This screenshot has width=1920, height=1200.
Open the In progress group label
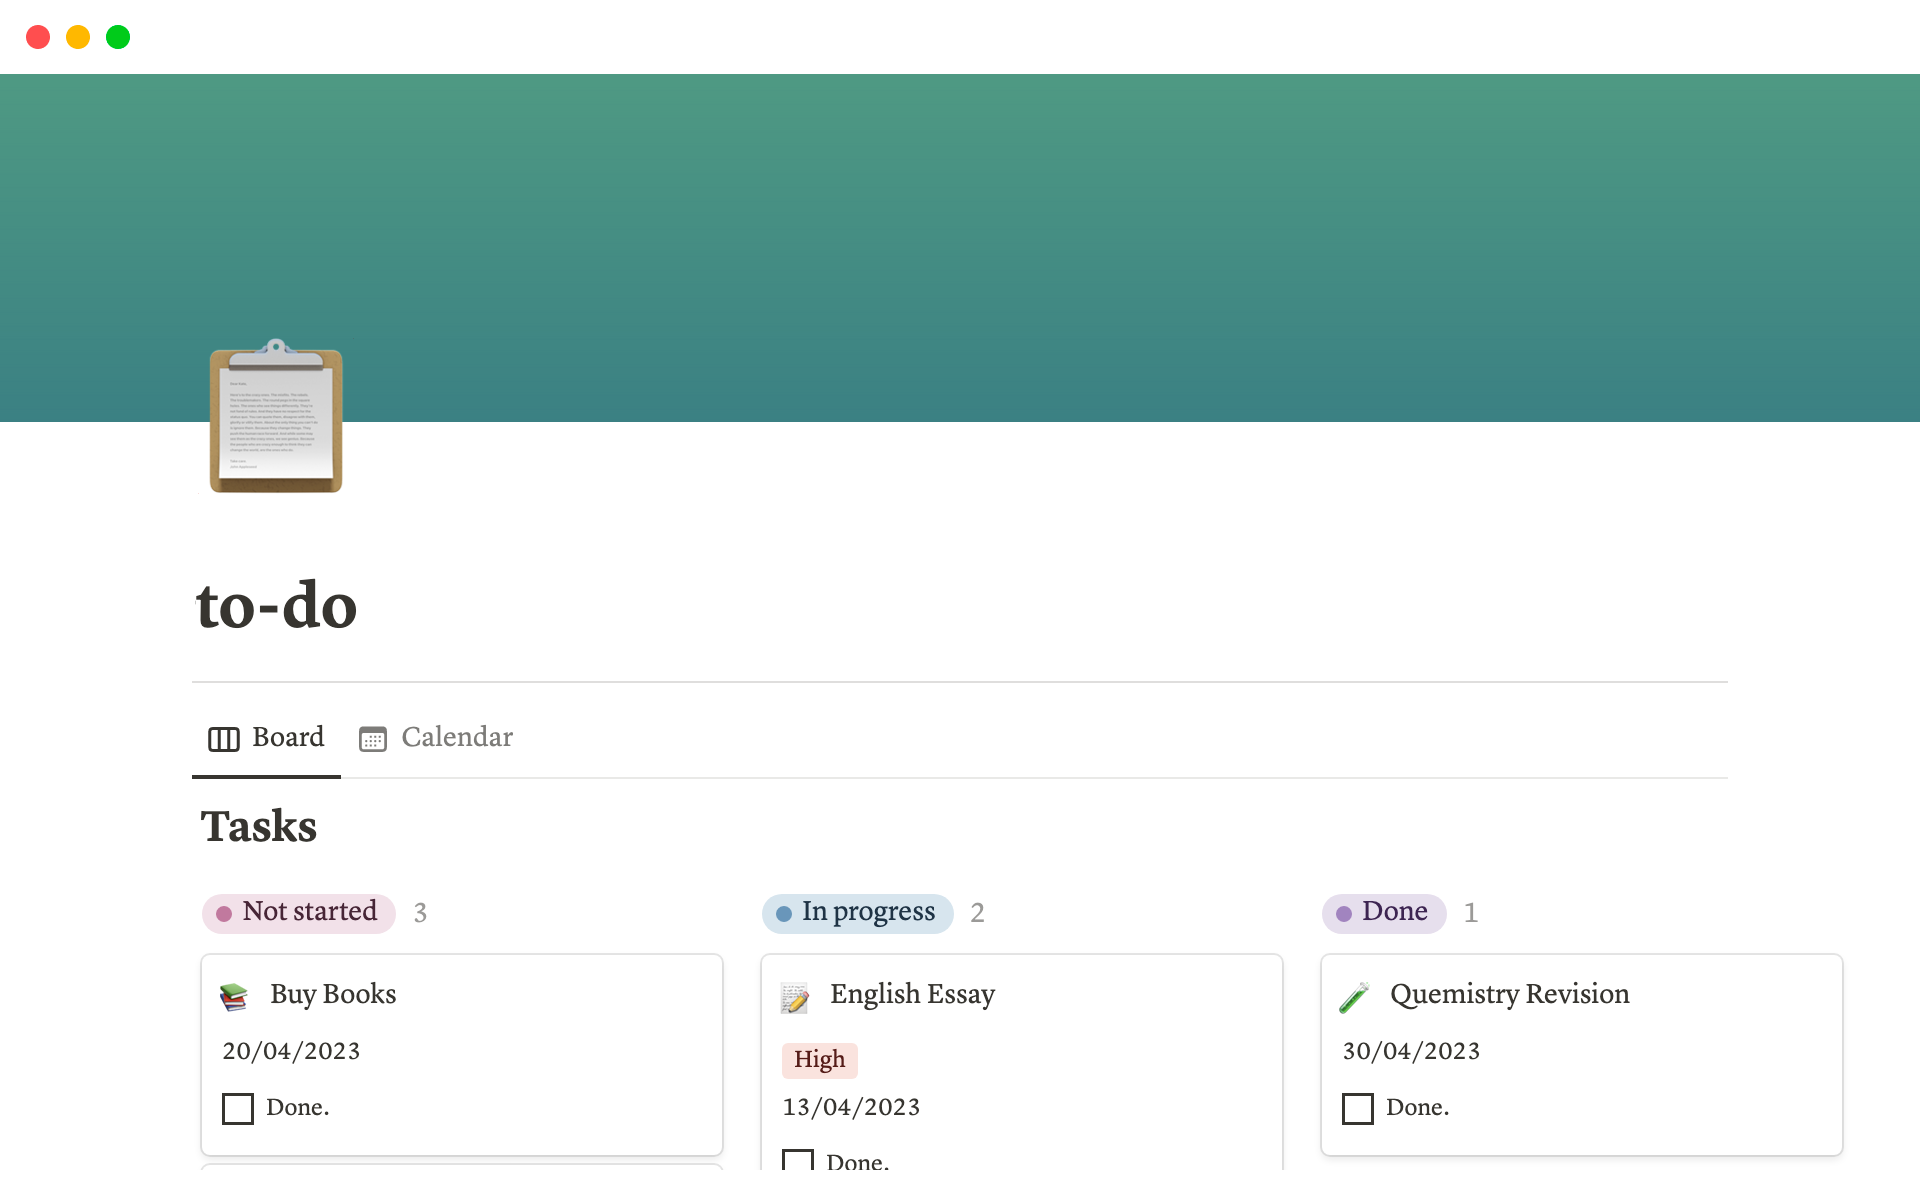(858, 912)
